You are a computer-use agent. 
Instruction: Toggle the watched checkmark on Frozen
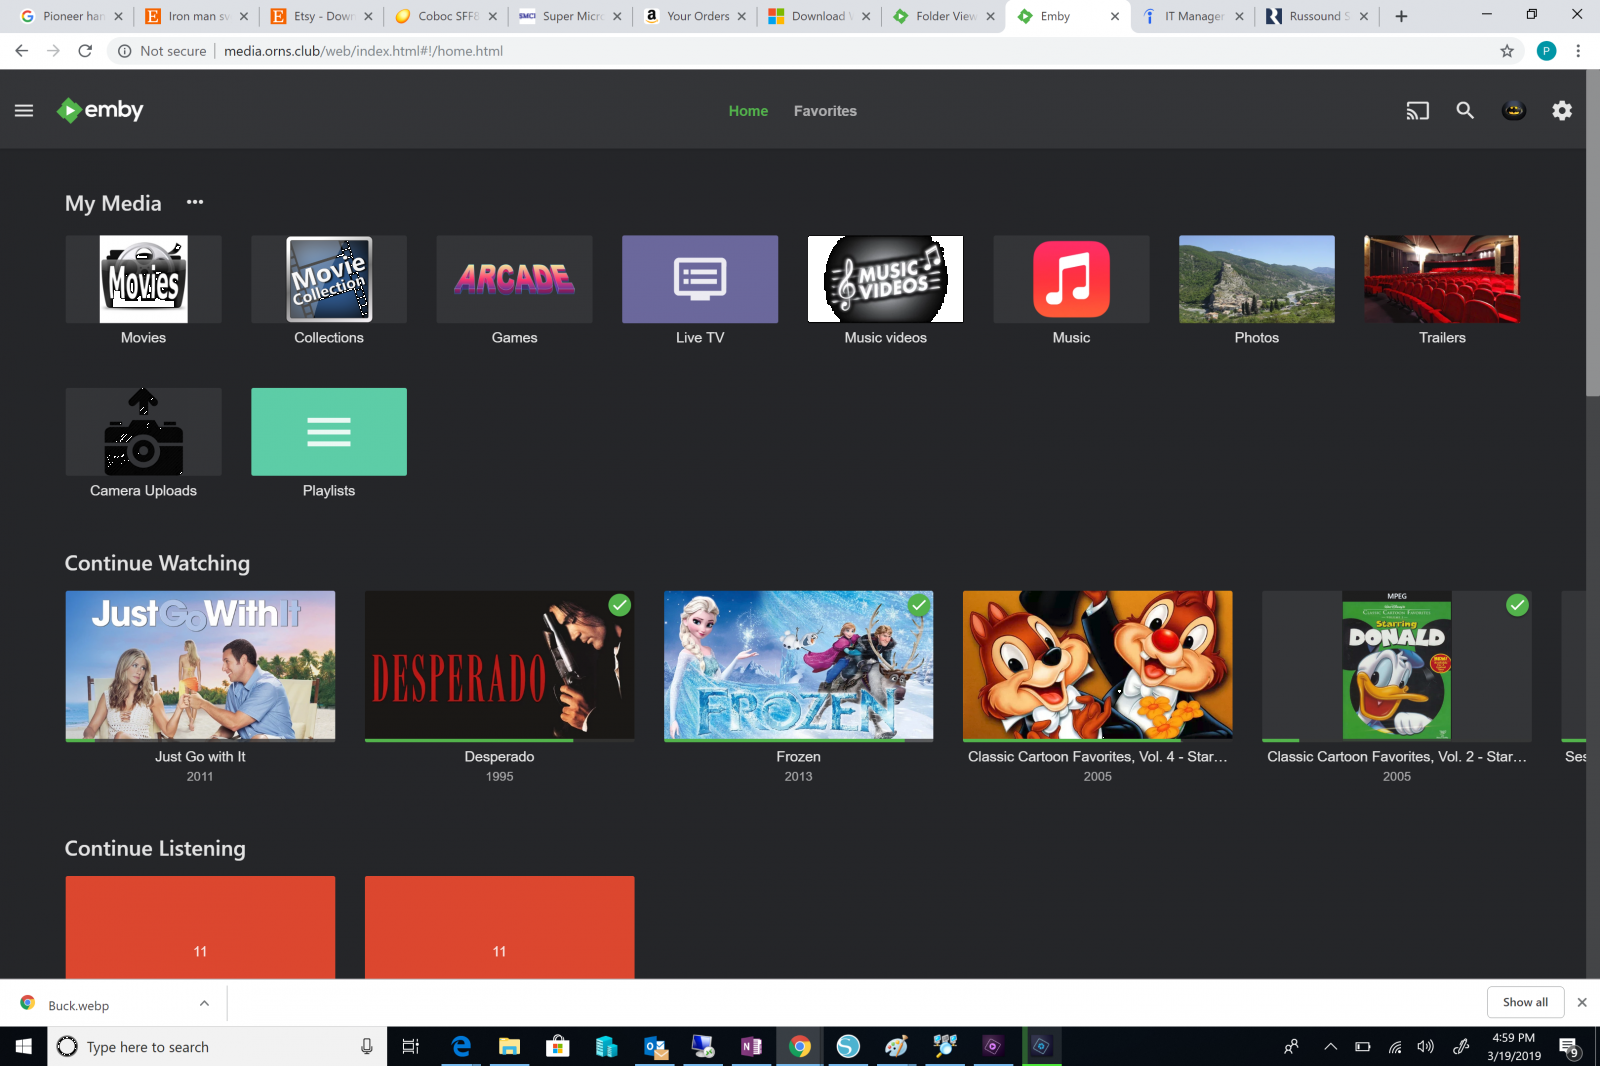point(919,605)
